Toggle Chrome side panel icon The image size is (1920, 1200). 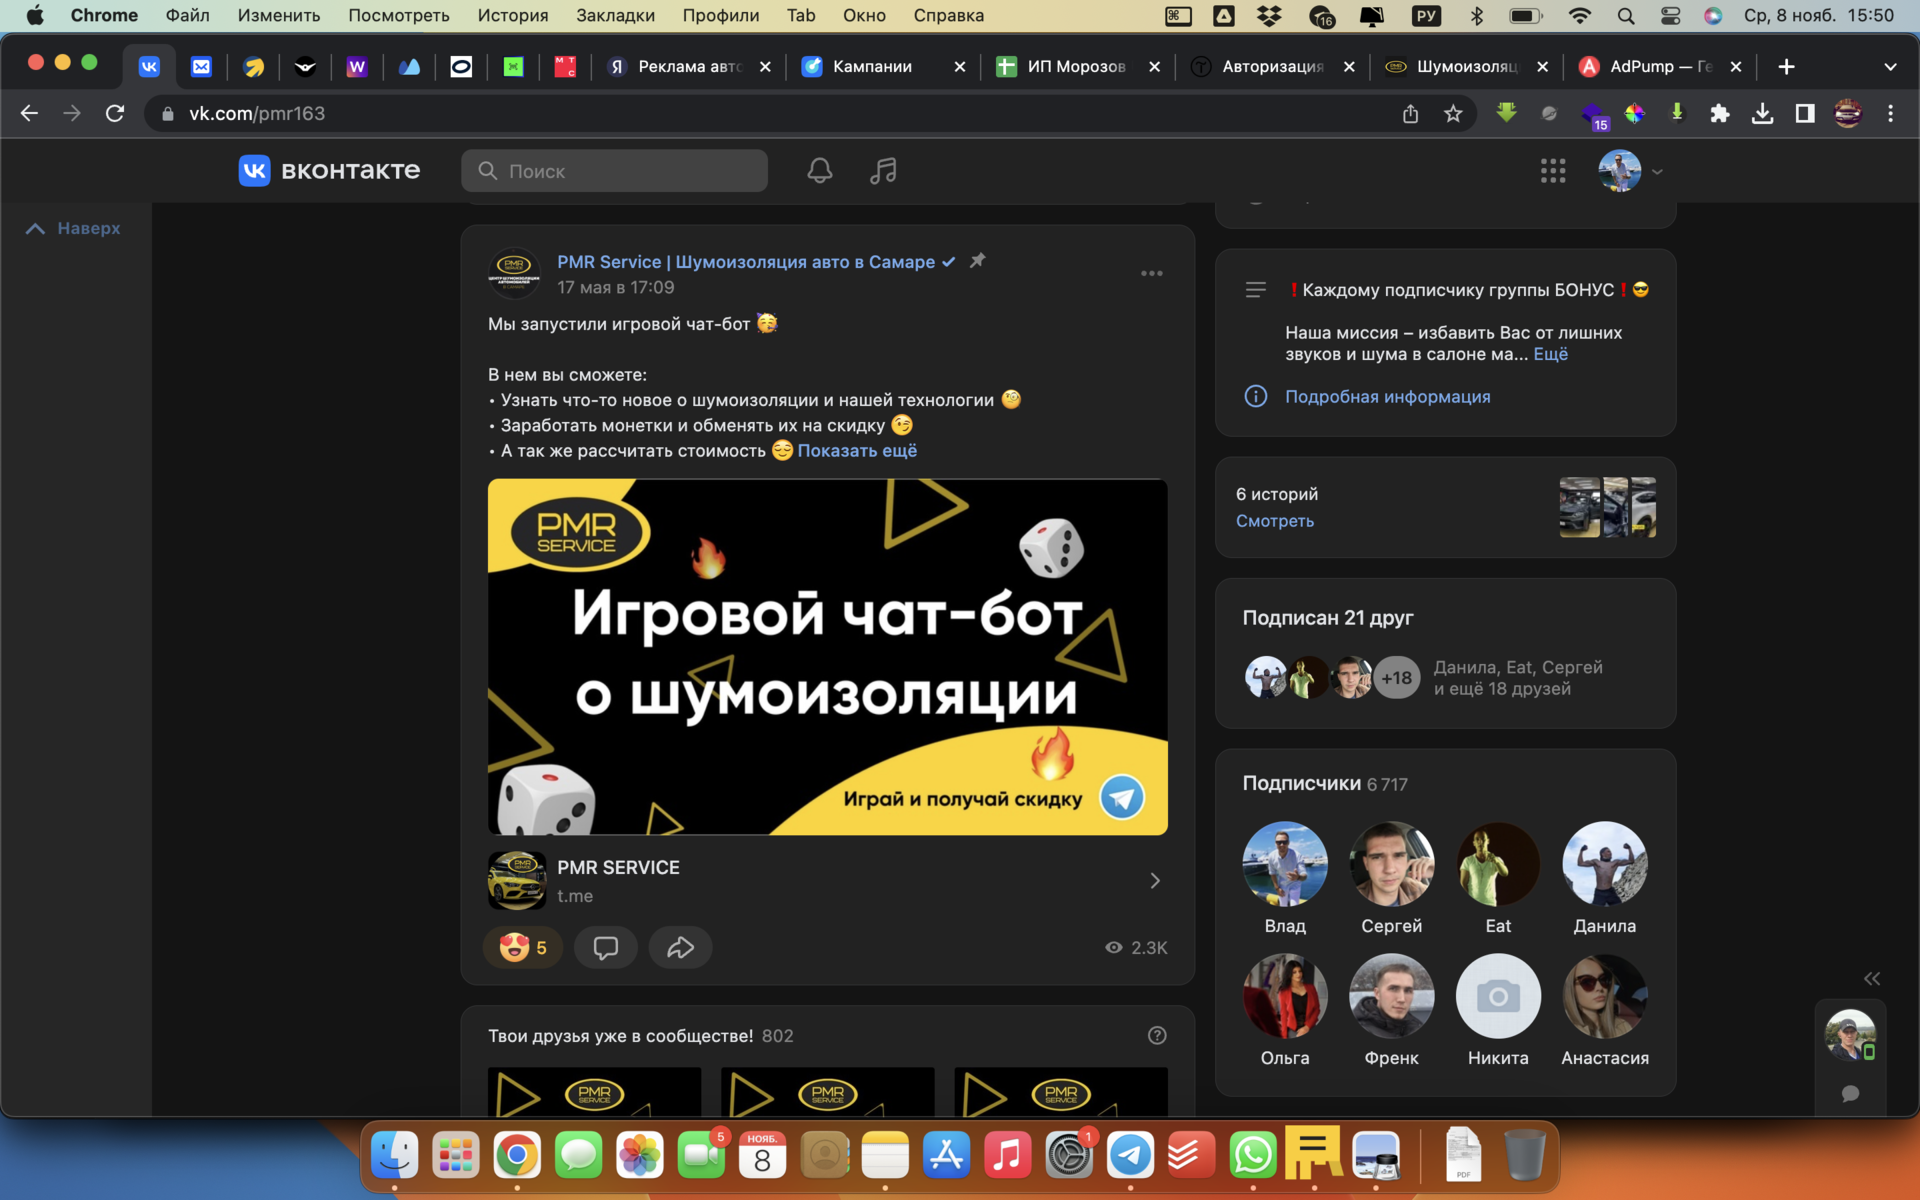pyautogui.click(x=1805, y=114)
